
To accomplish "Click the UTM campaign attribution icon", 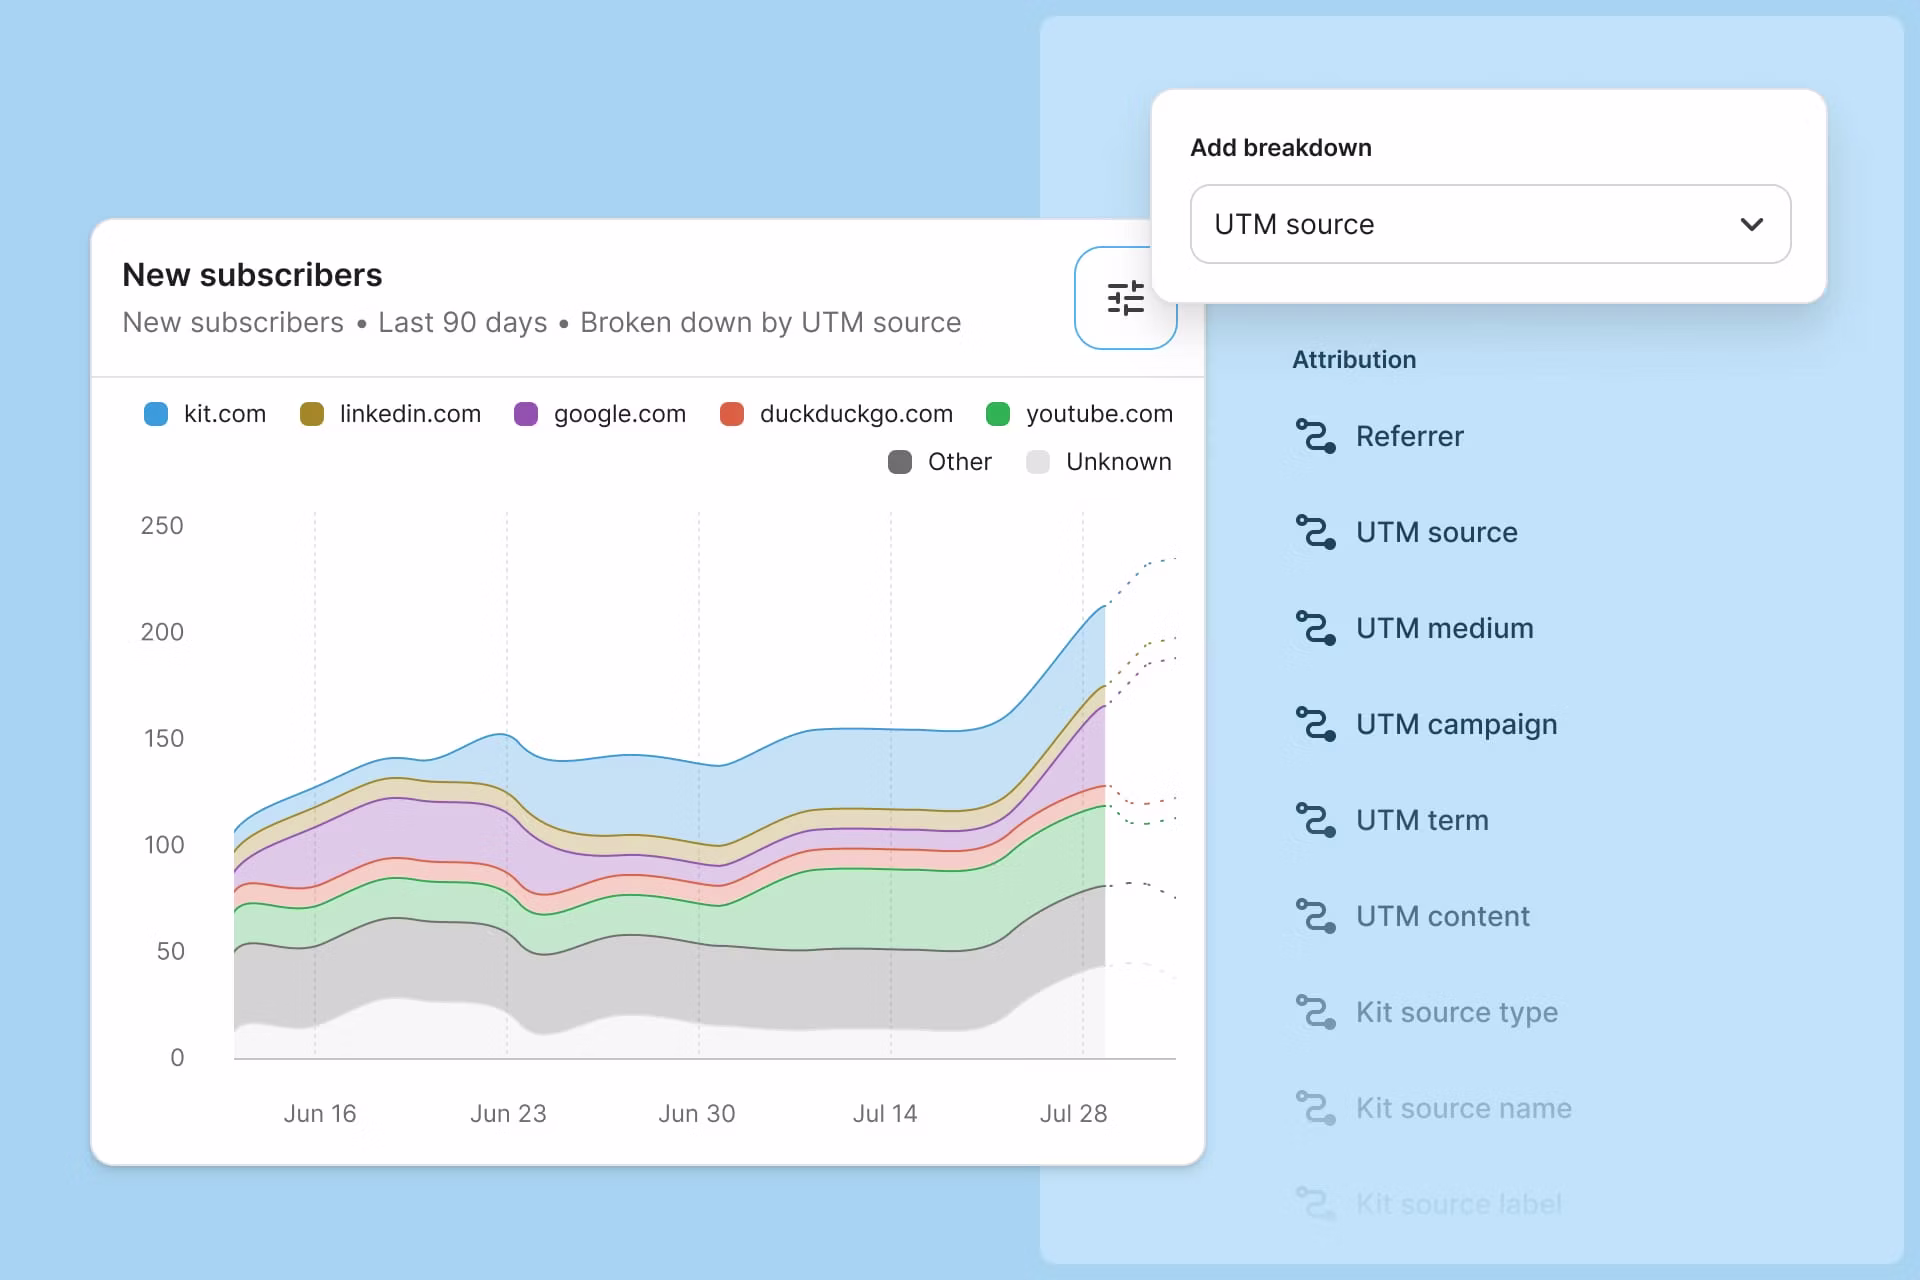I will 1315,724.
